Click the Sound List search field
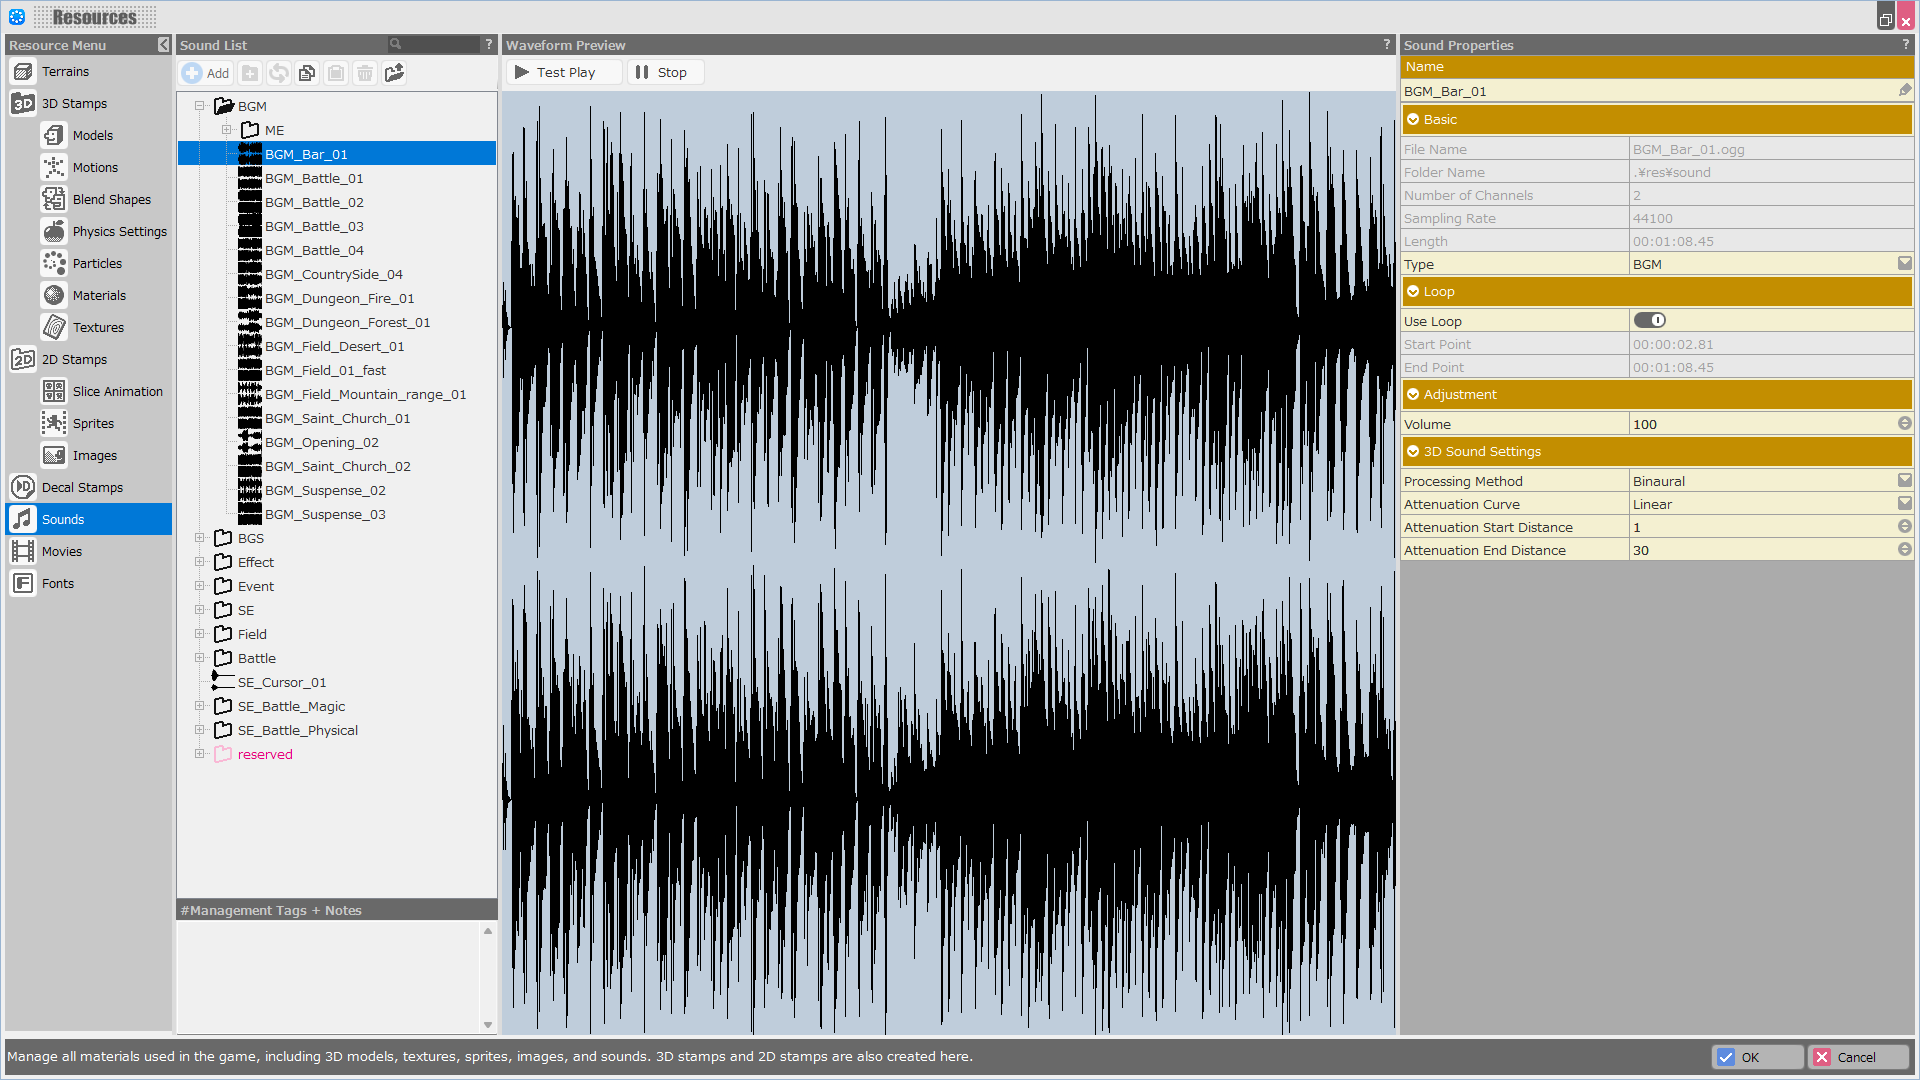This screenshot has width=1920, height=1080. pyautogui.click(x=440, y=45)
